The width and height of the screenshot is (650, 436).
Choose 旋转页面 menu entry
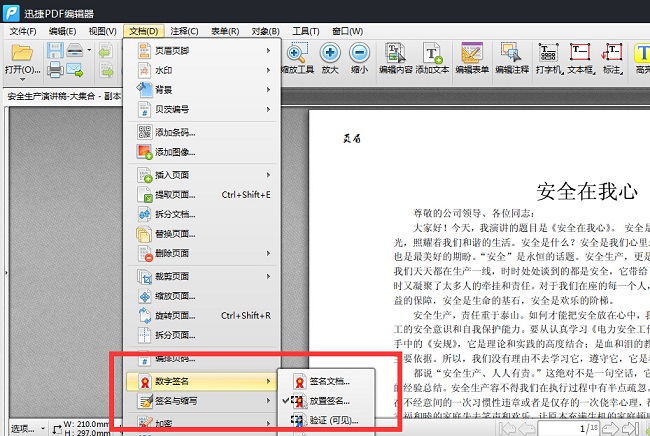202,315
